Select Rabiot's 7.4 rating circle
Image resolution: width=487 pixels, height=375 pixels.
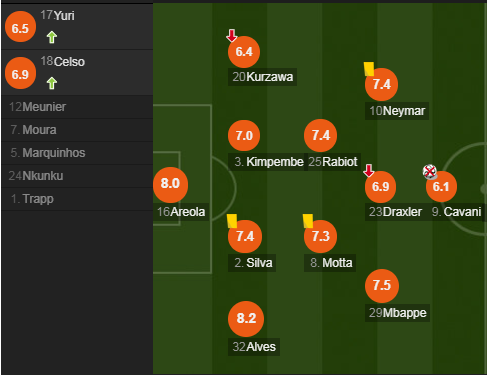[320, 135]
